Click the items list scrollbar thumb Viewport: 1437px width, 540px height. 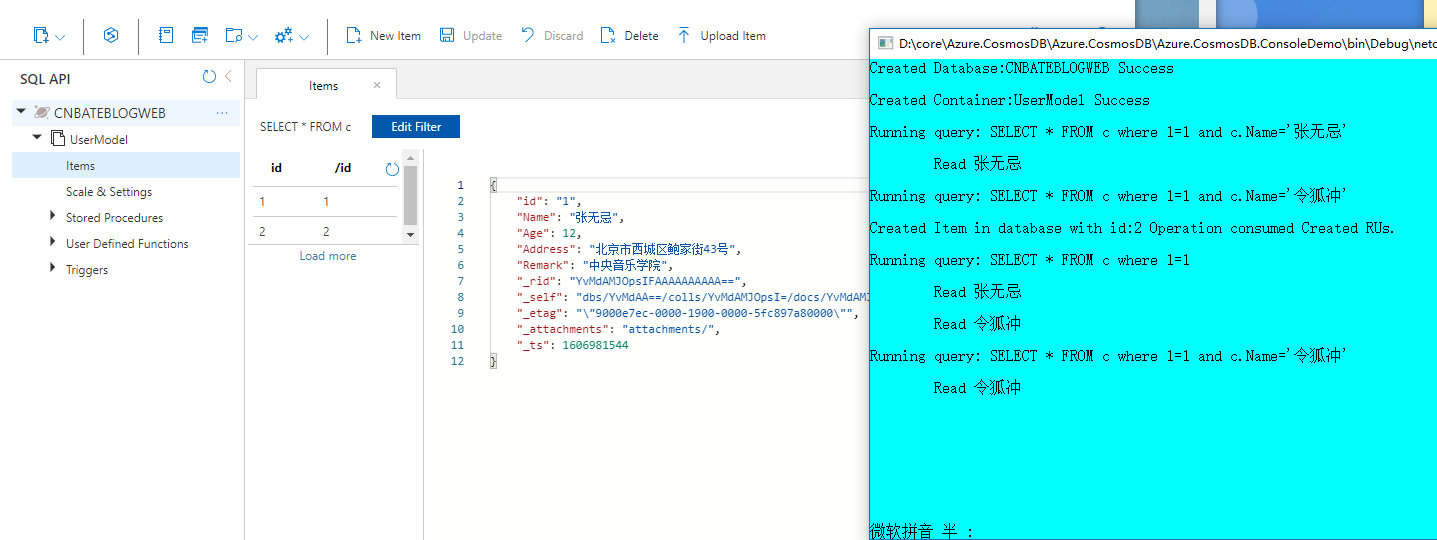click(410, 195)
